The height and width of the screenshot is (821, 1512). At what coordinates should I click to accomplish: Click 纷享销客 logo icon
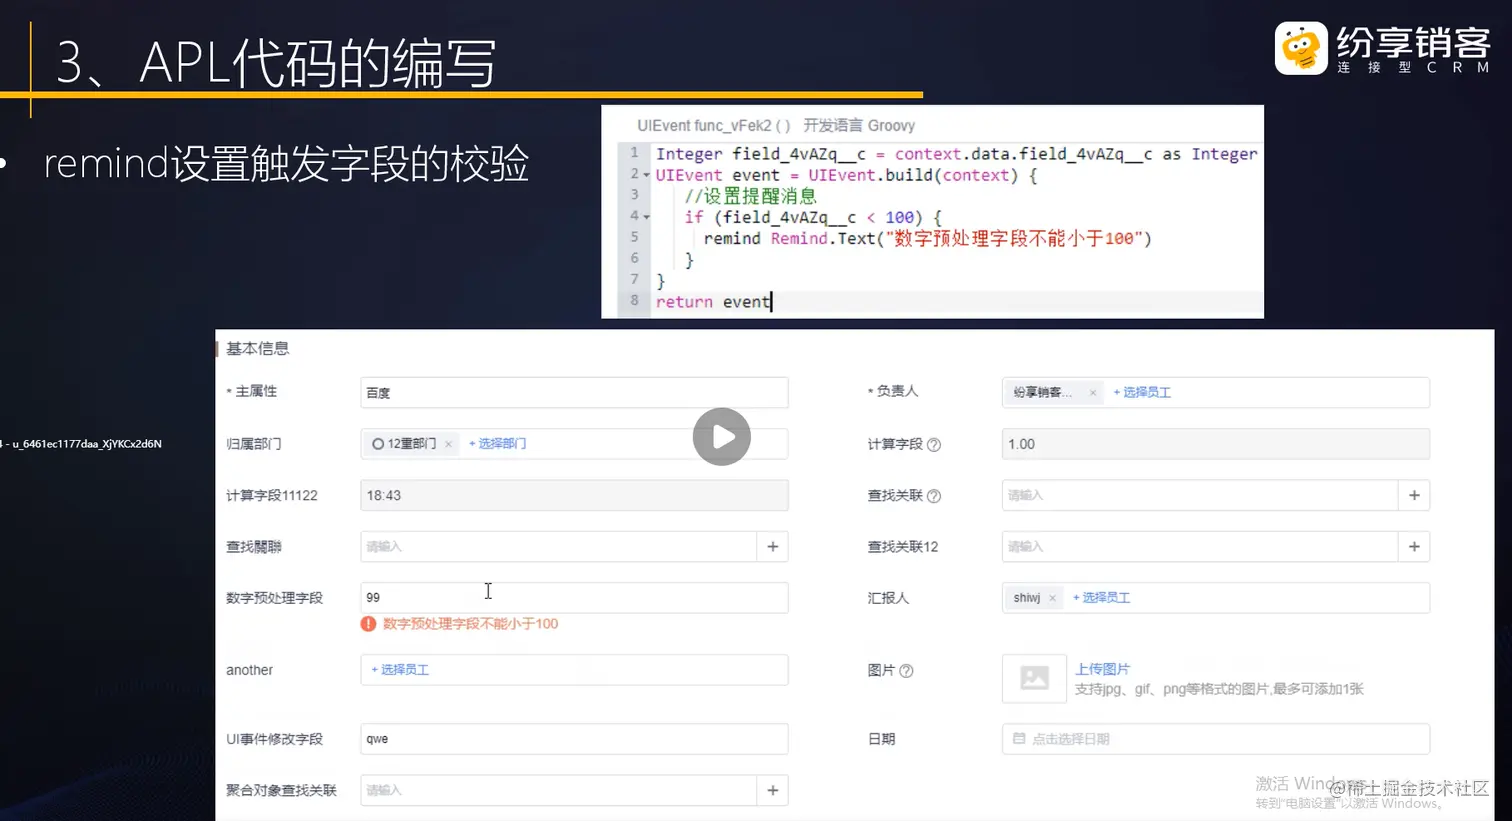point(1301,48)
